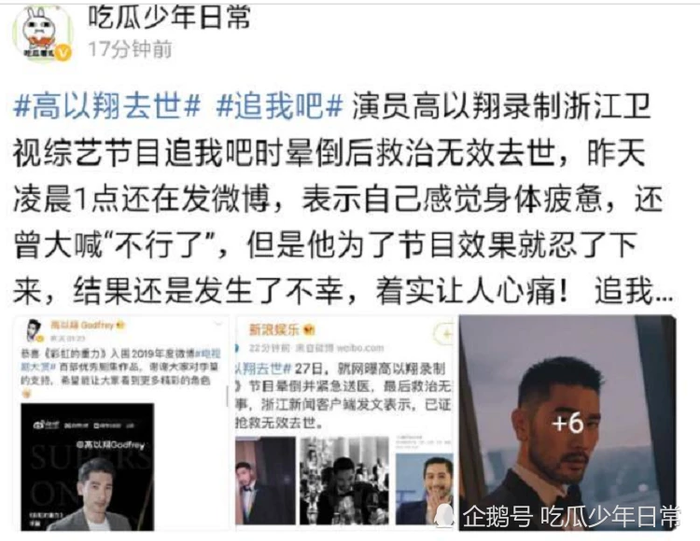Click the yellow verified V badge

(x=63, y=54)
